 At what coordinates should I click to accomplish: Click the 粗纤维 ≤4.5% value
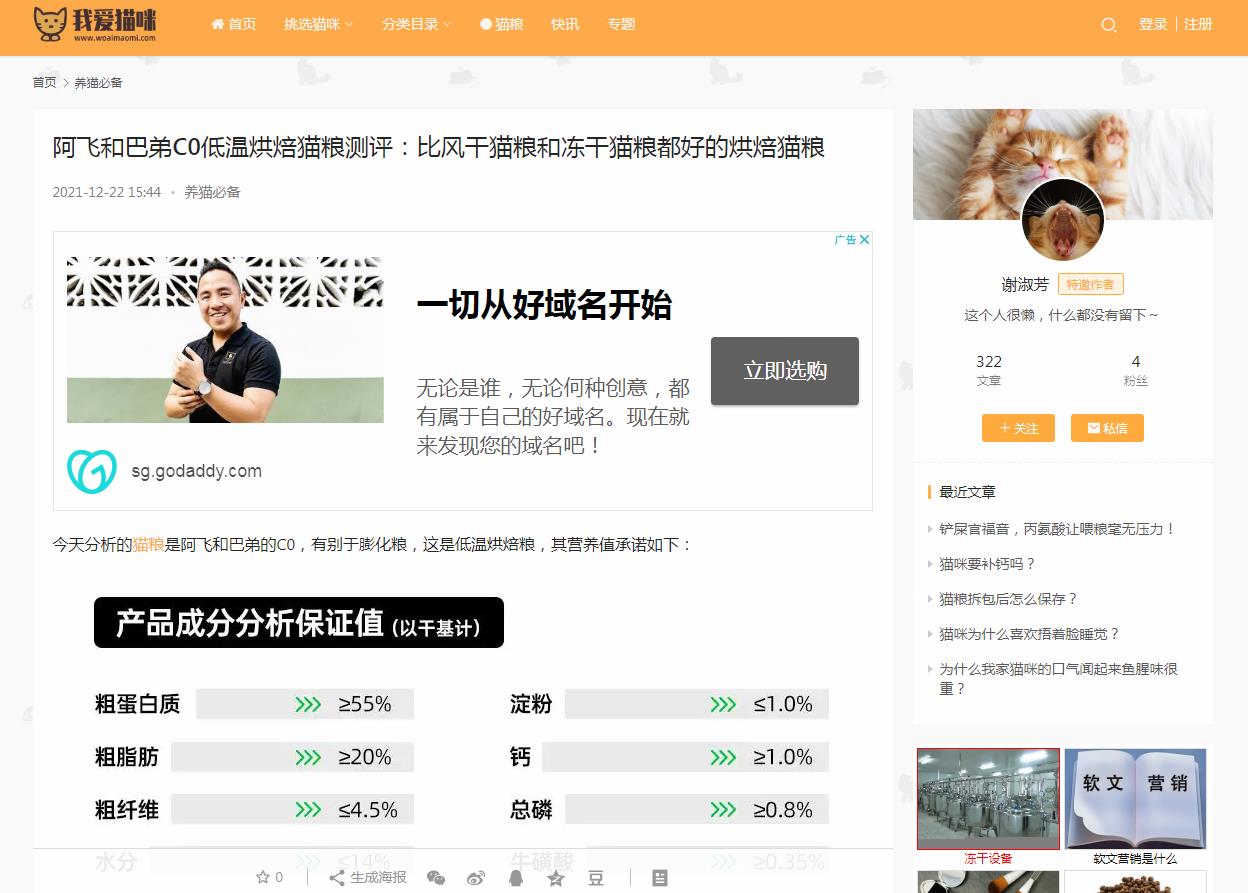click(368, 810)
